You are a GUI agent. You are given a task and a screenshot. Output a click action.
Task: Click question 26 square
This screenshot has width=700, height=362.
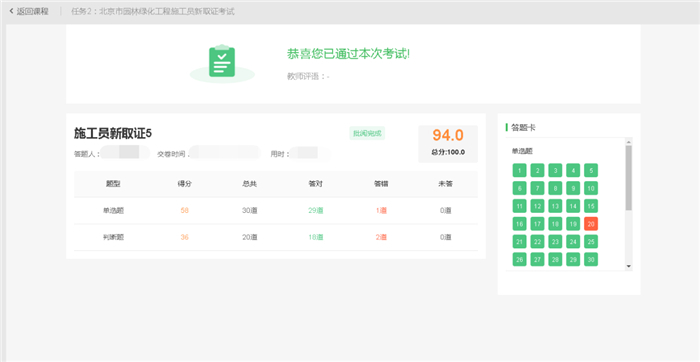click(520, 259)
